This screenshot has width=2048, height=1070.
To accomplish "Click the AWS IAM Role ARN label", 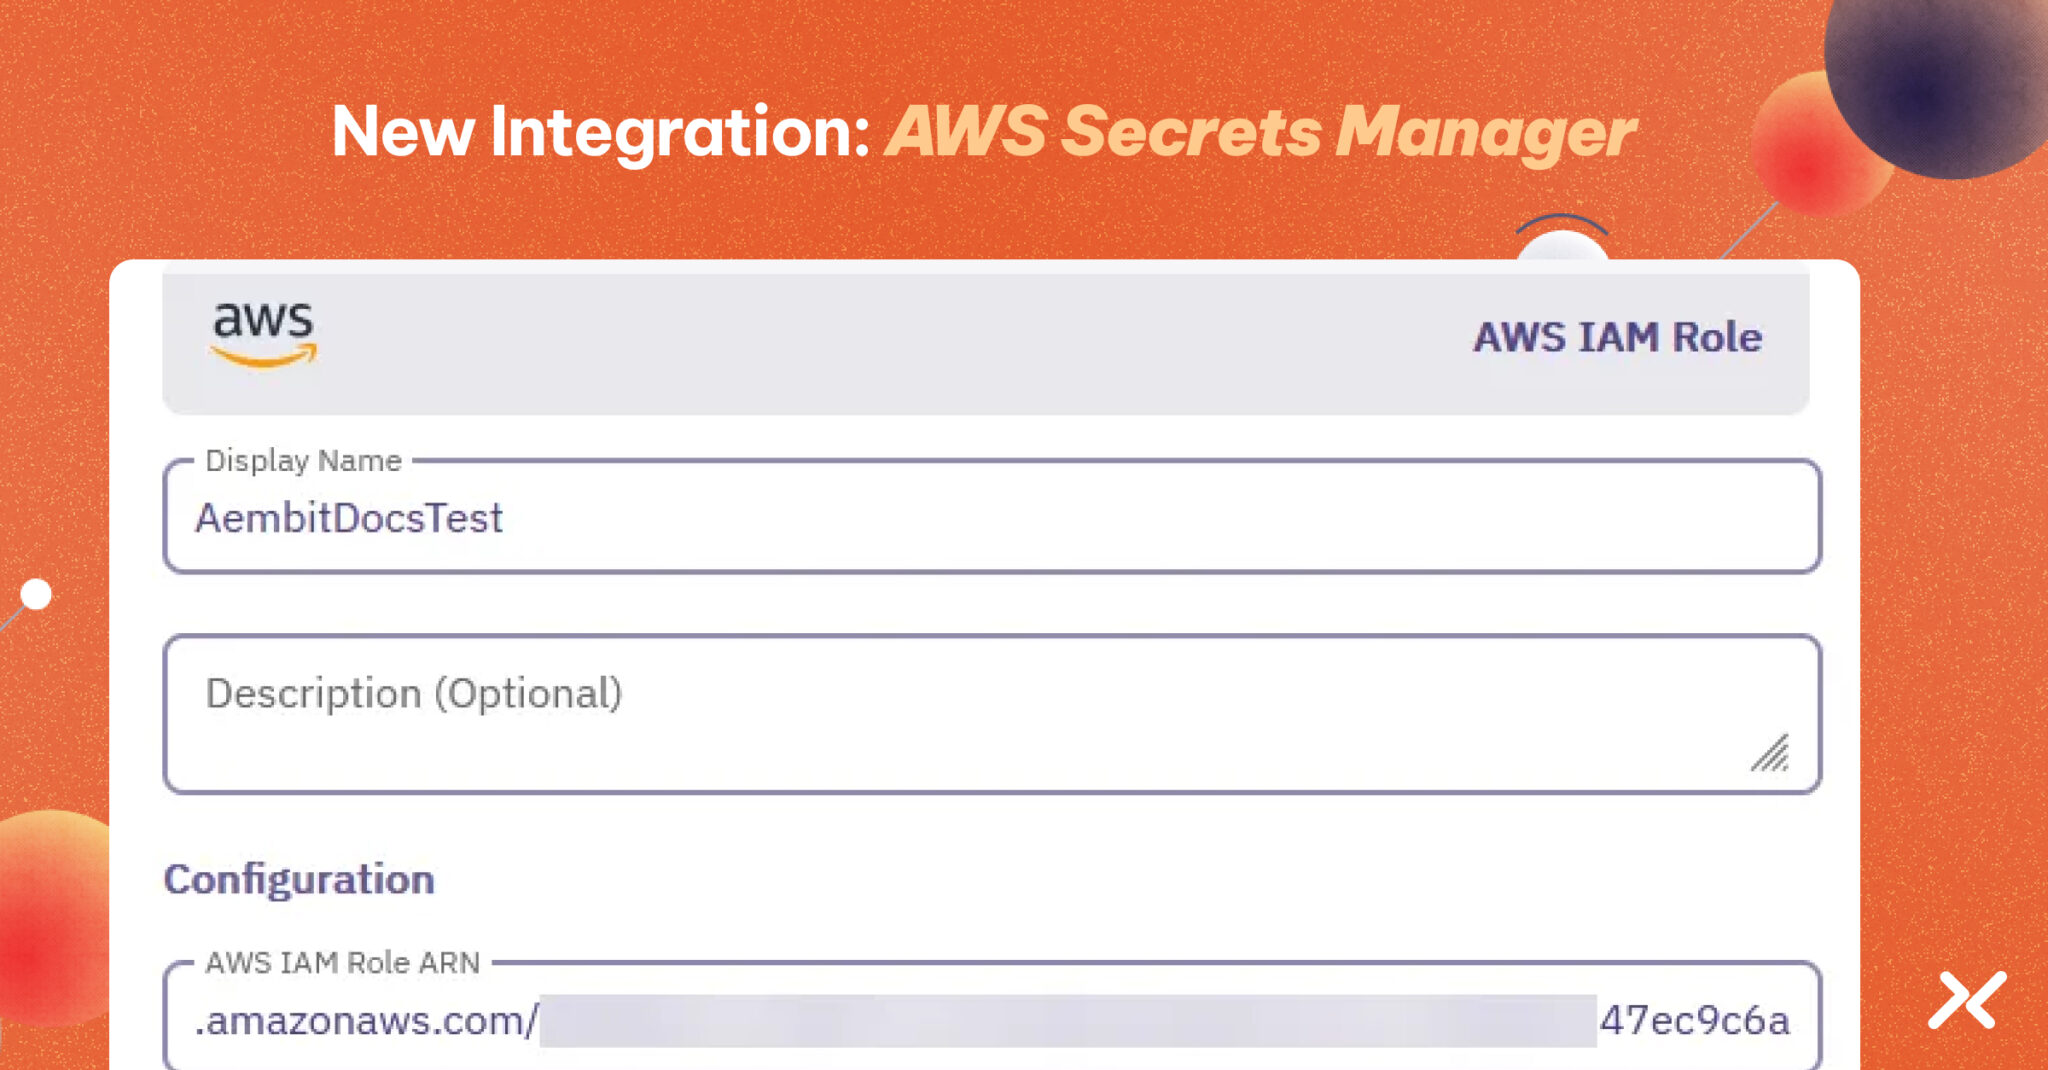I will [341, 962].
